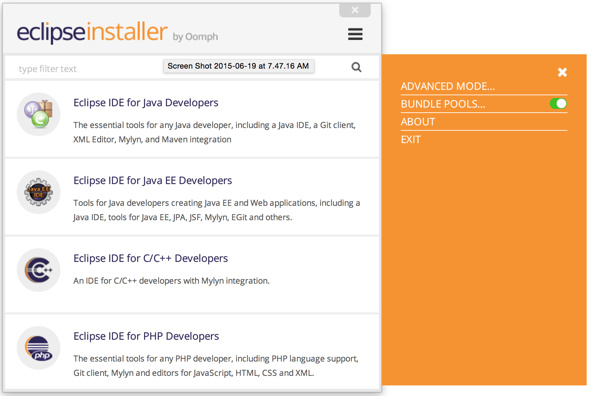Open Bundle Pools menu entry
This screenshot has width=600, height=396.
[x=443, y=104]
